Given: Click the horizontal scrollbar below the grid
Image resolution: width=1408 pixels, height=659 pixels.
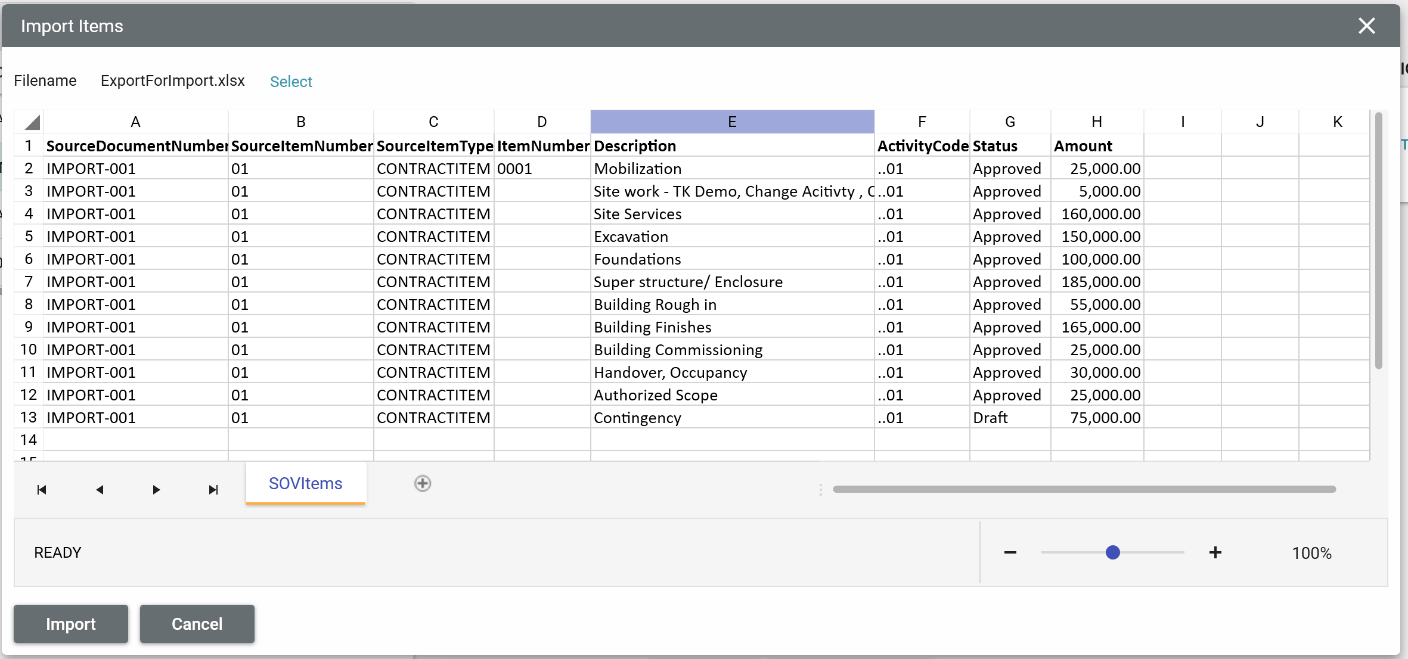Looking at the screenshot, I should coord(1084,490).
